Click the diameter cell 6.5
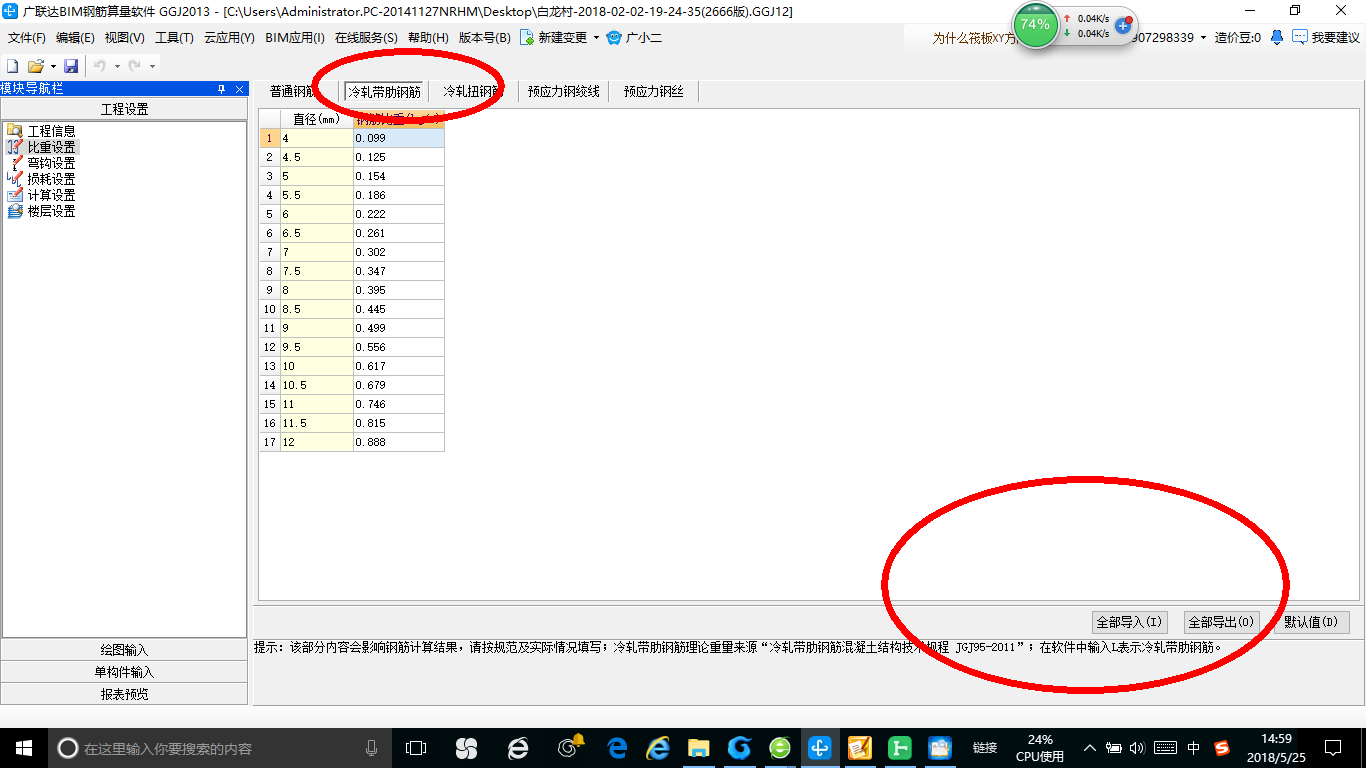This screenshot has width=1366, height=768. coord(317,233)
